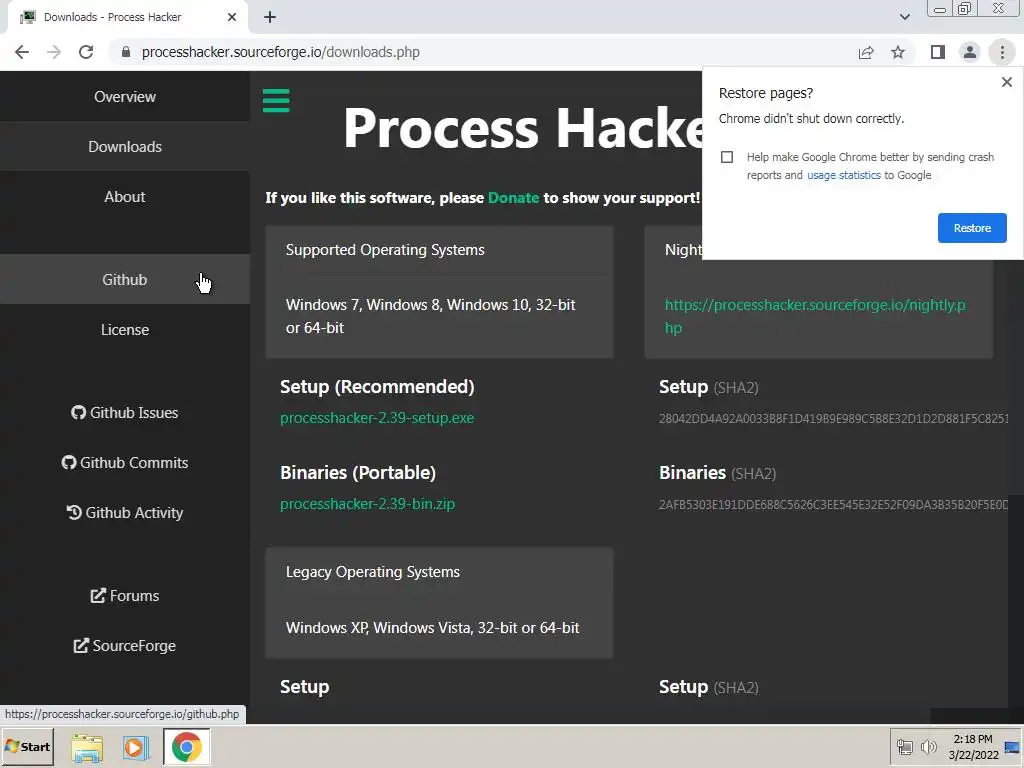Open the Windows Start button

pos(27,746)
